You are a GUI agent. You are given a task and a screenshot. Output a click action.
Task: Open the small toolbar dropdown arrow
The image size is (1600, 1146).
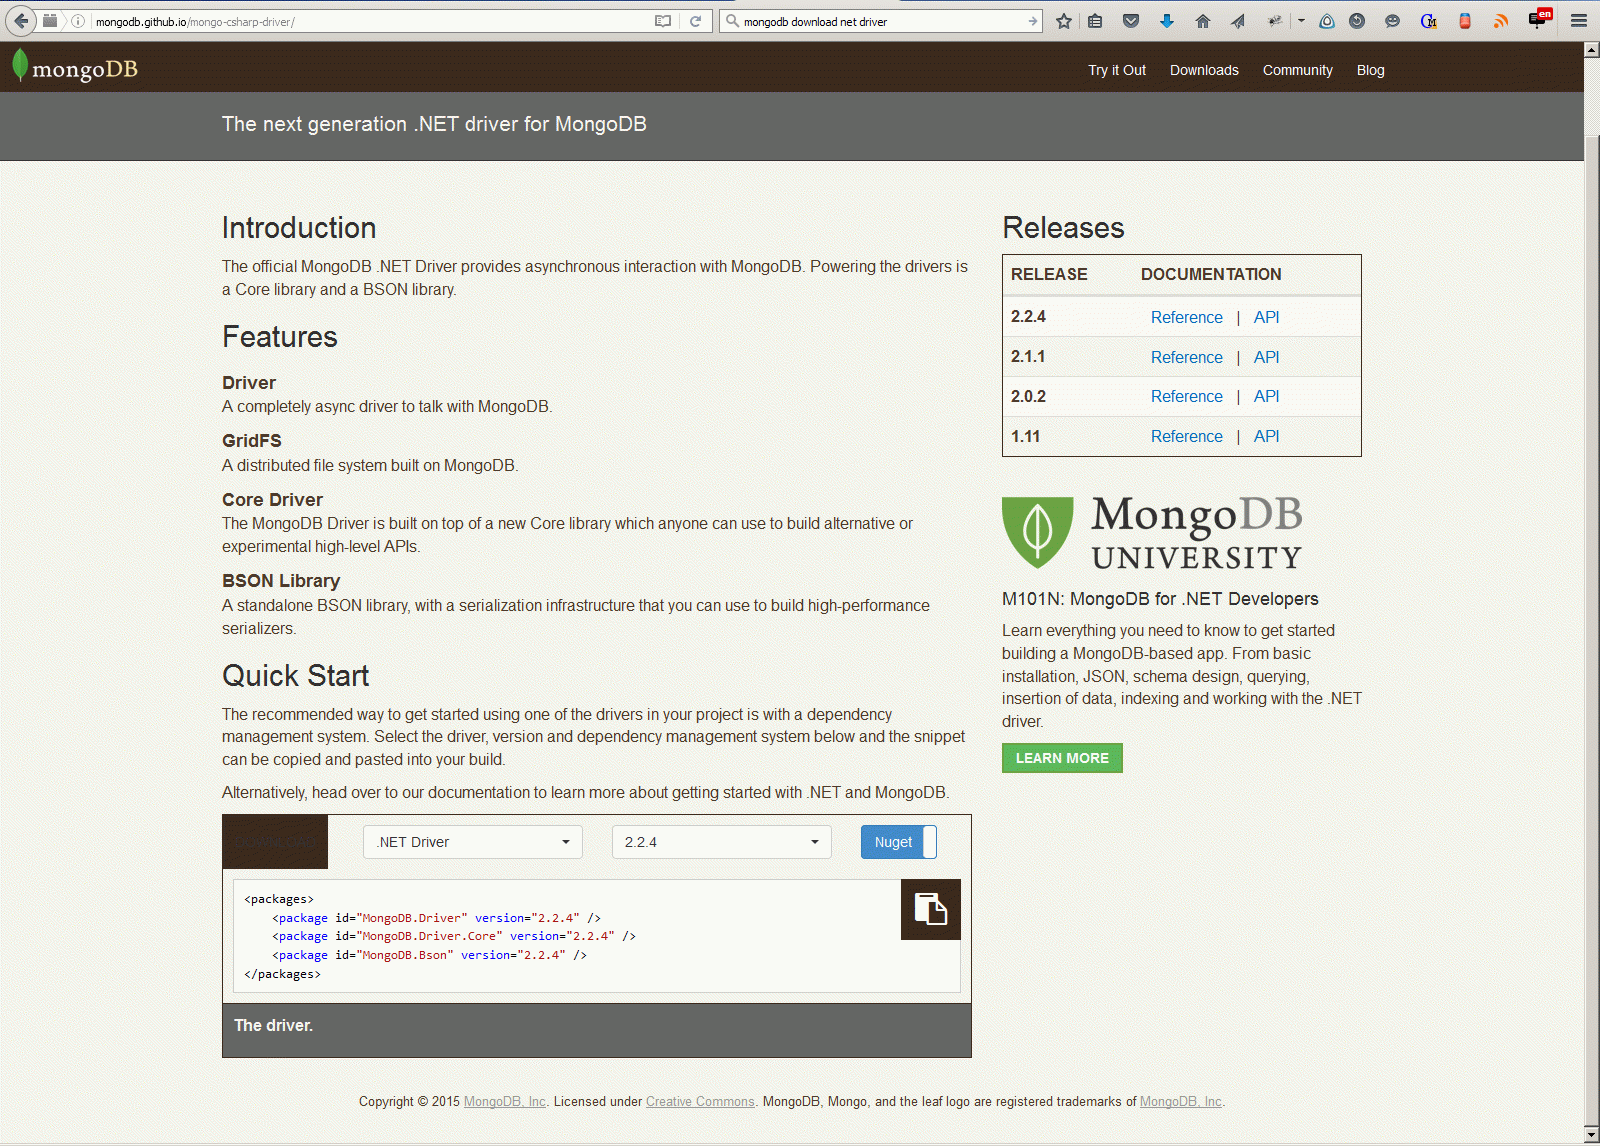tap(1301, 21)
